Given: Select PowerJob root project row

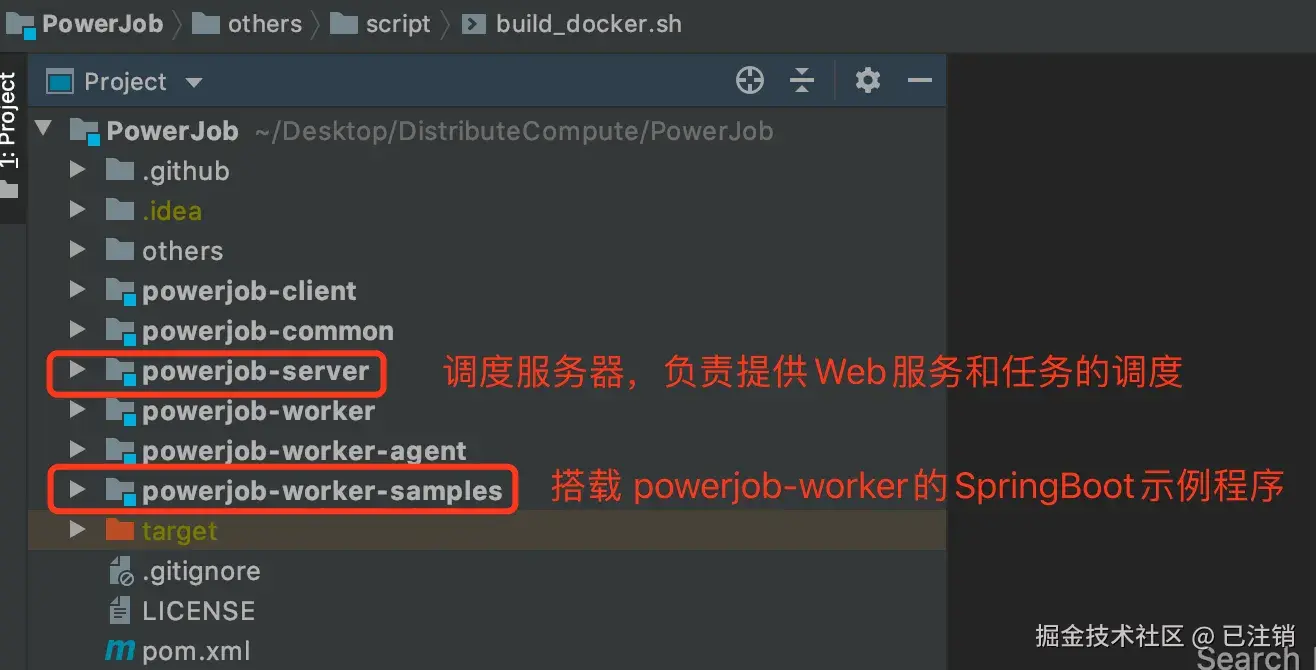Looking at the screenshot, I should coord(487,131).
